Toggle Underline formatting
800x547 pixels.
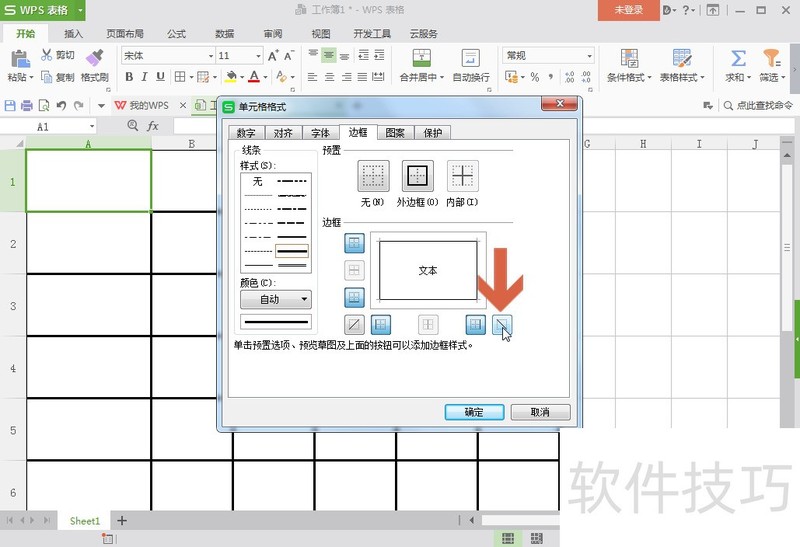(x=160, y=77)
